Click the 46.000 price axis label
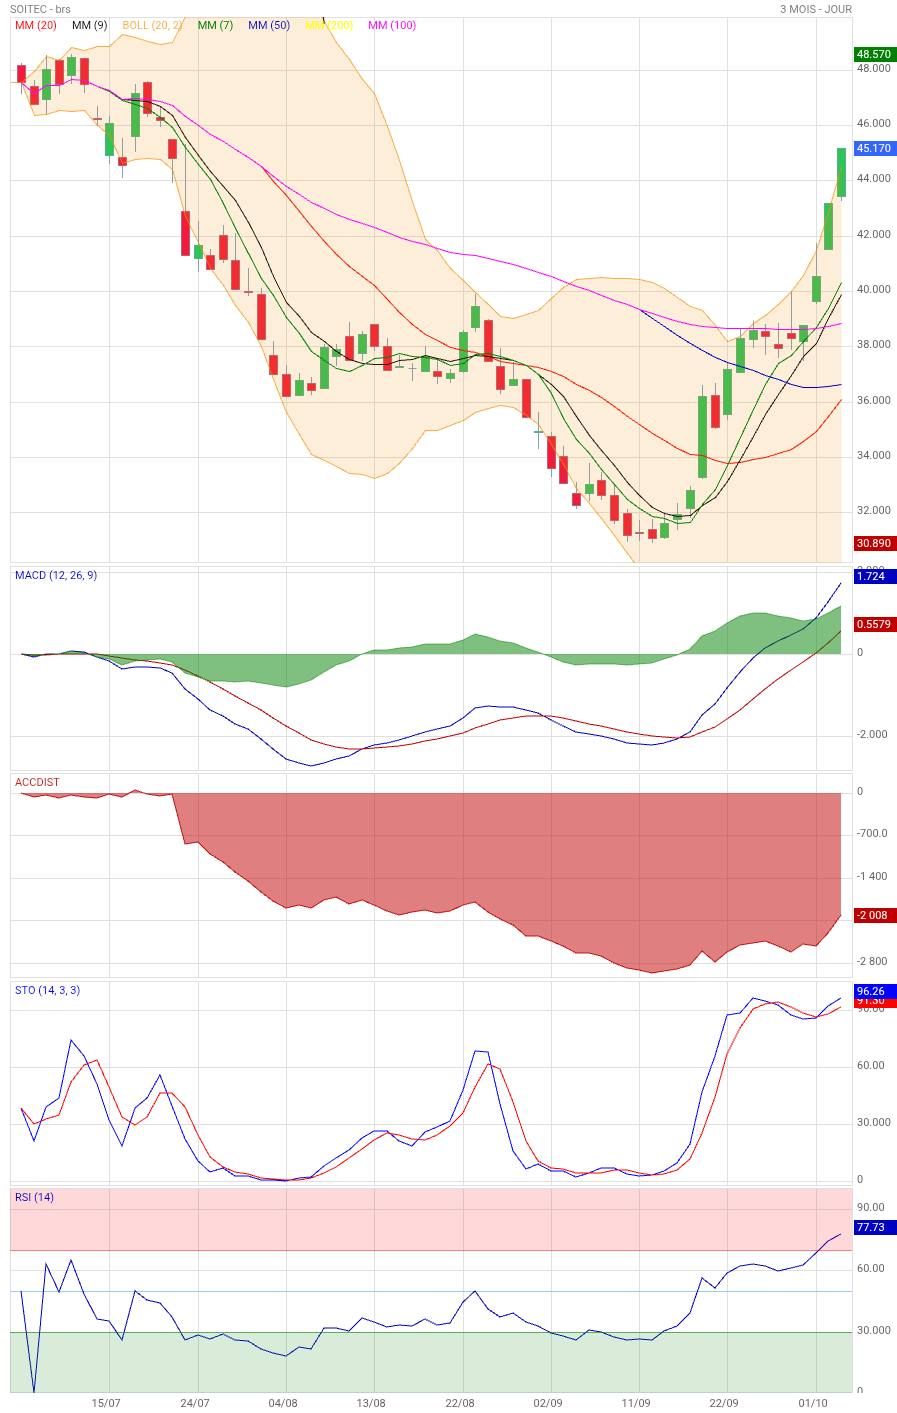Viewport: 897px width, 1413px height. point(874,124)
